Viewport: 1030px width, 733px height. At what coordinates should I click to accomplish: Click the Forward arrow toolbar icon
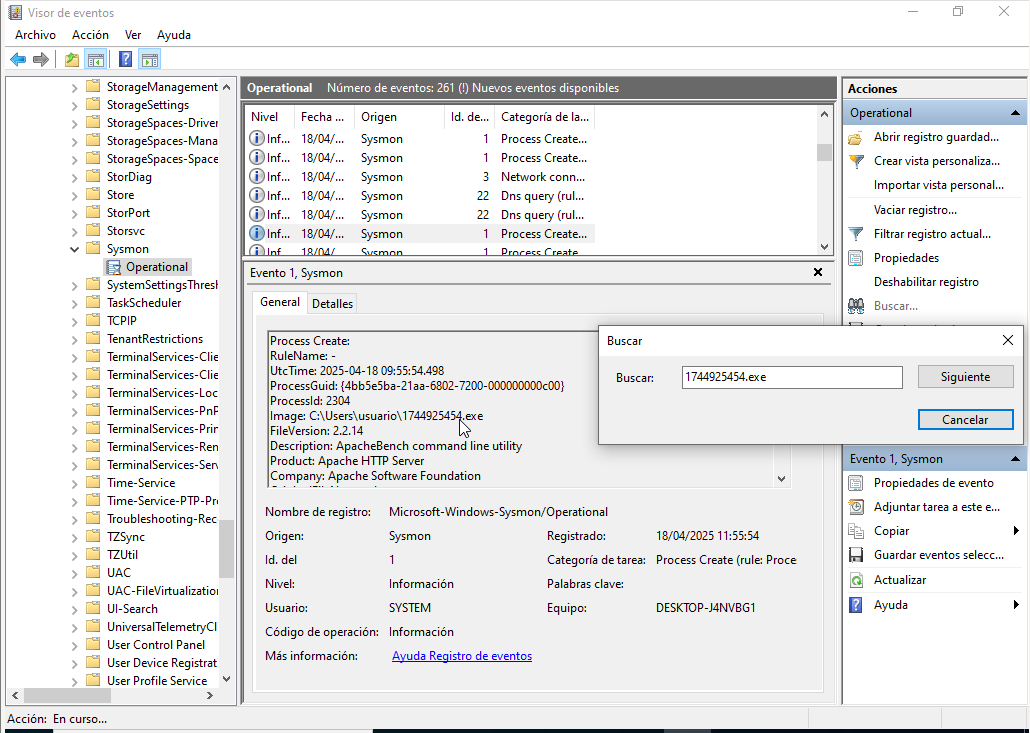click(41, 60)
